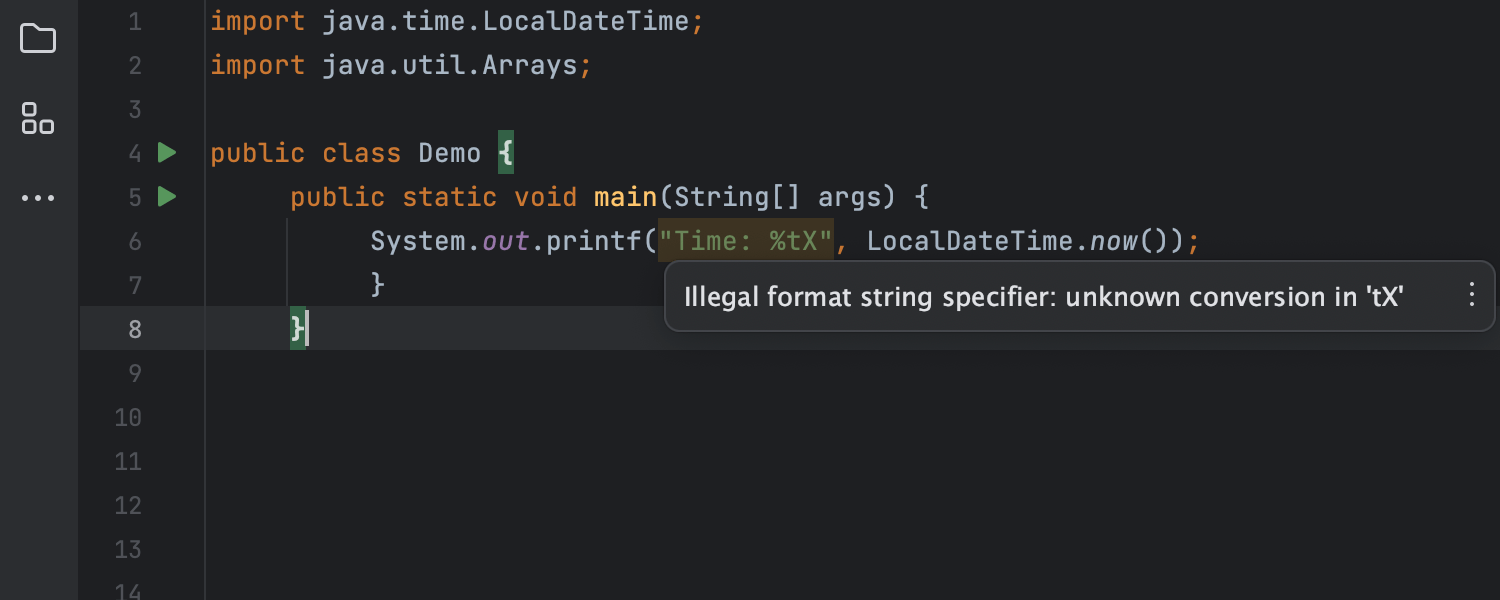Run the main method from gutter

click(166, 196)
